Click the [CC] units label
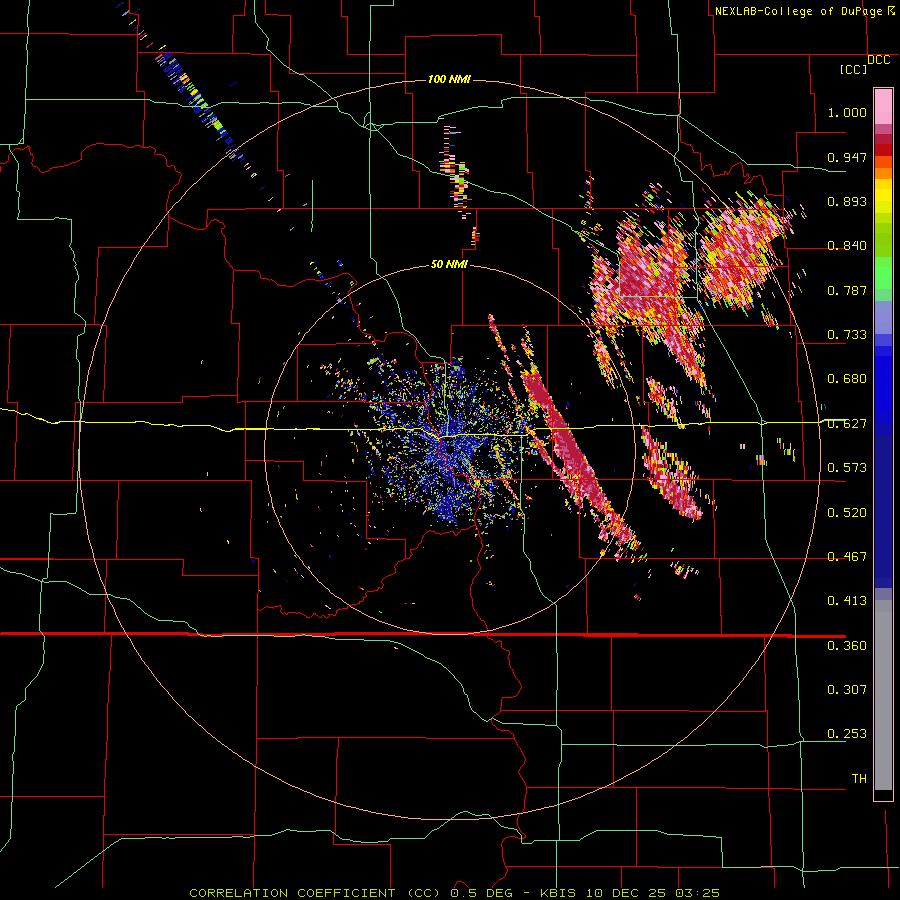The image size is (900, 900). click(x=854, y=69)
